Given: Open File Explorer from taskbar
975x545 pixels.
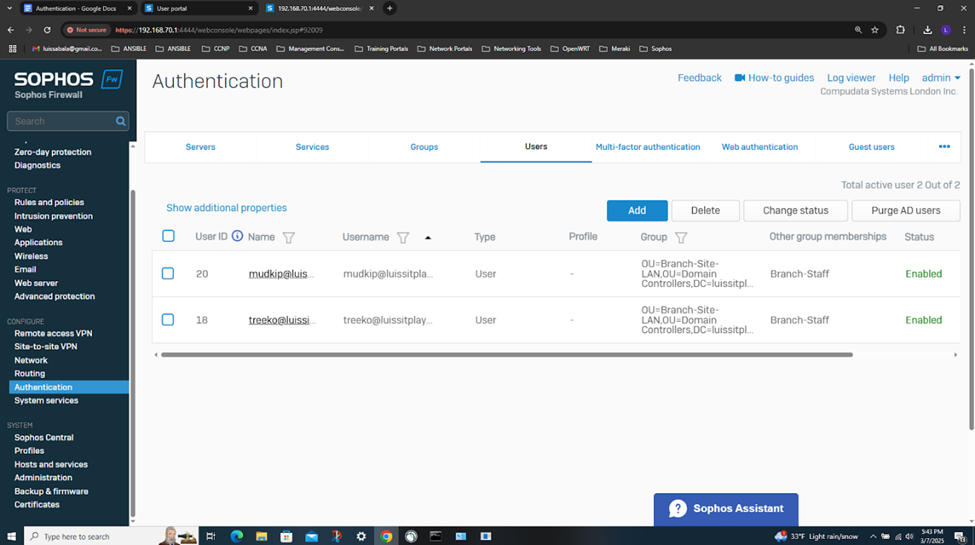Looking at the screenshot, I should [x=261, y=536].
